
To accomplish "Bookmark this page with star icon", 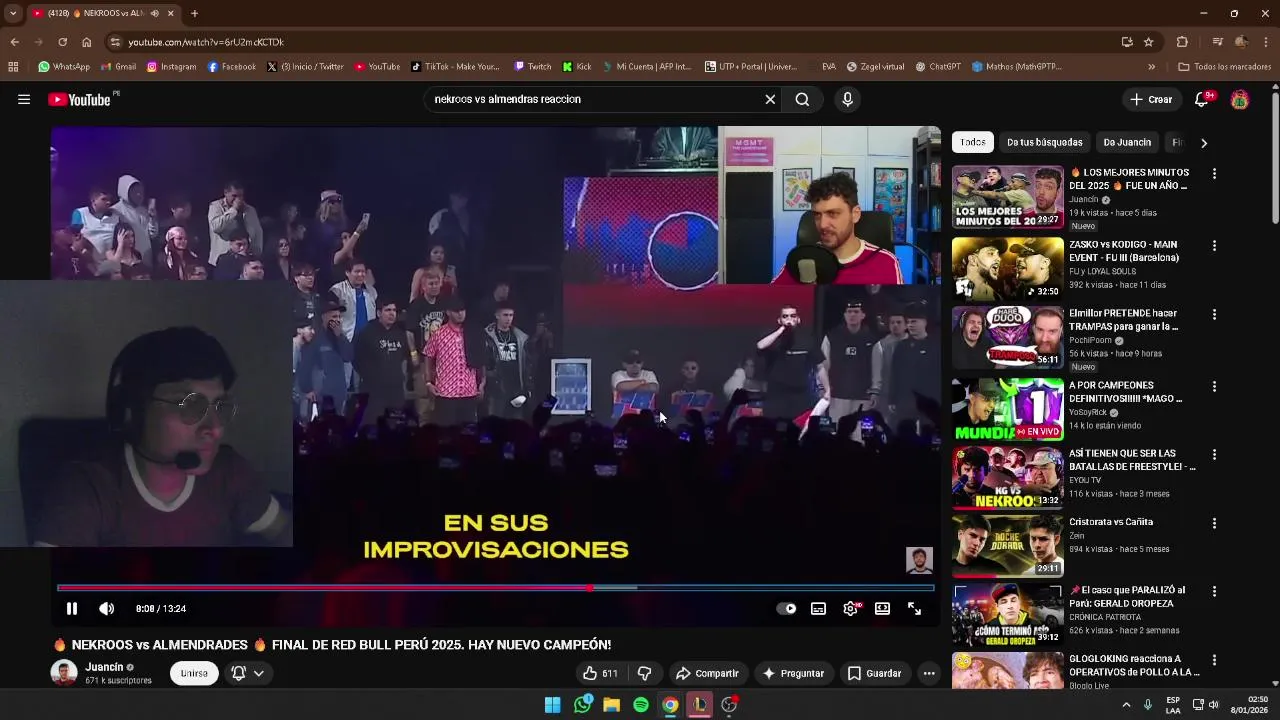I will [x=1149, y=42].
